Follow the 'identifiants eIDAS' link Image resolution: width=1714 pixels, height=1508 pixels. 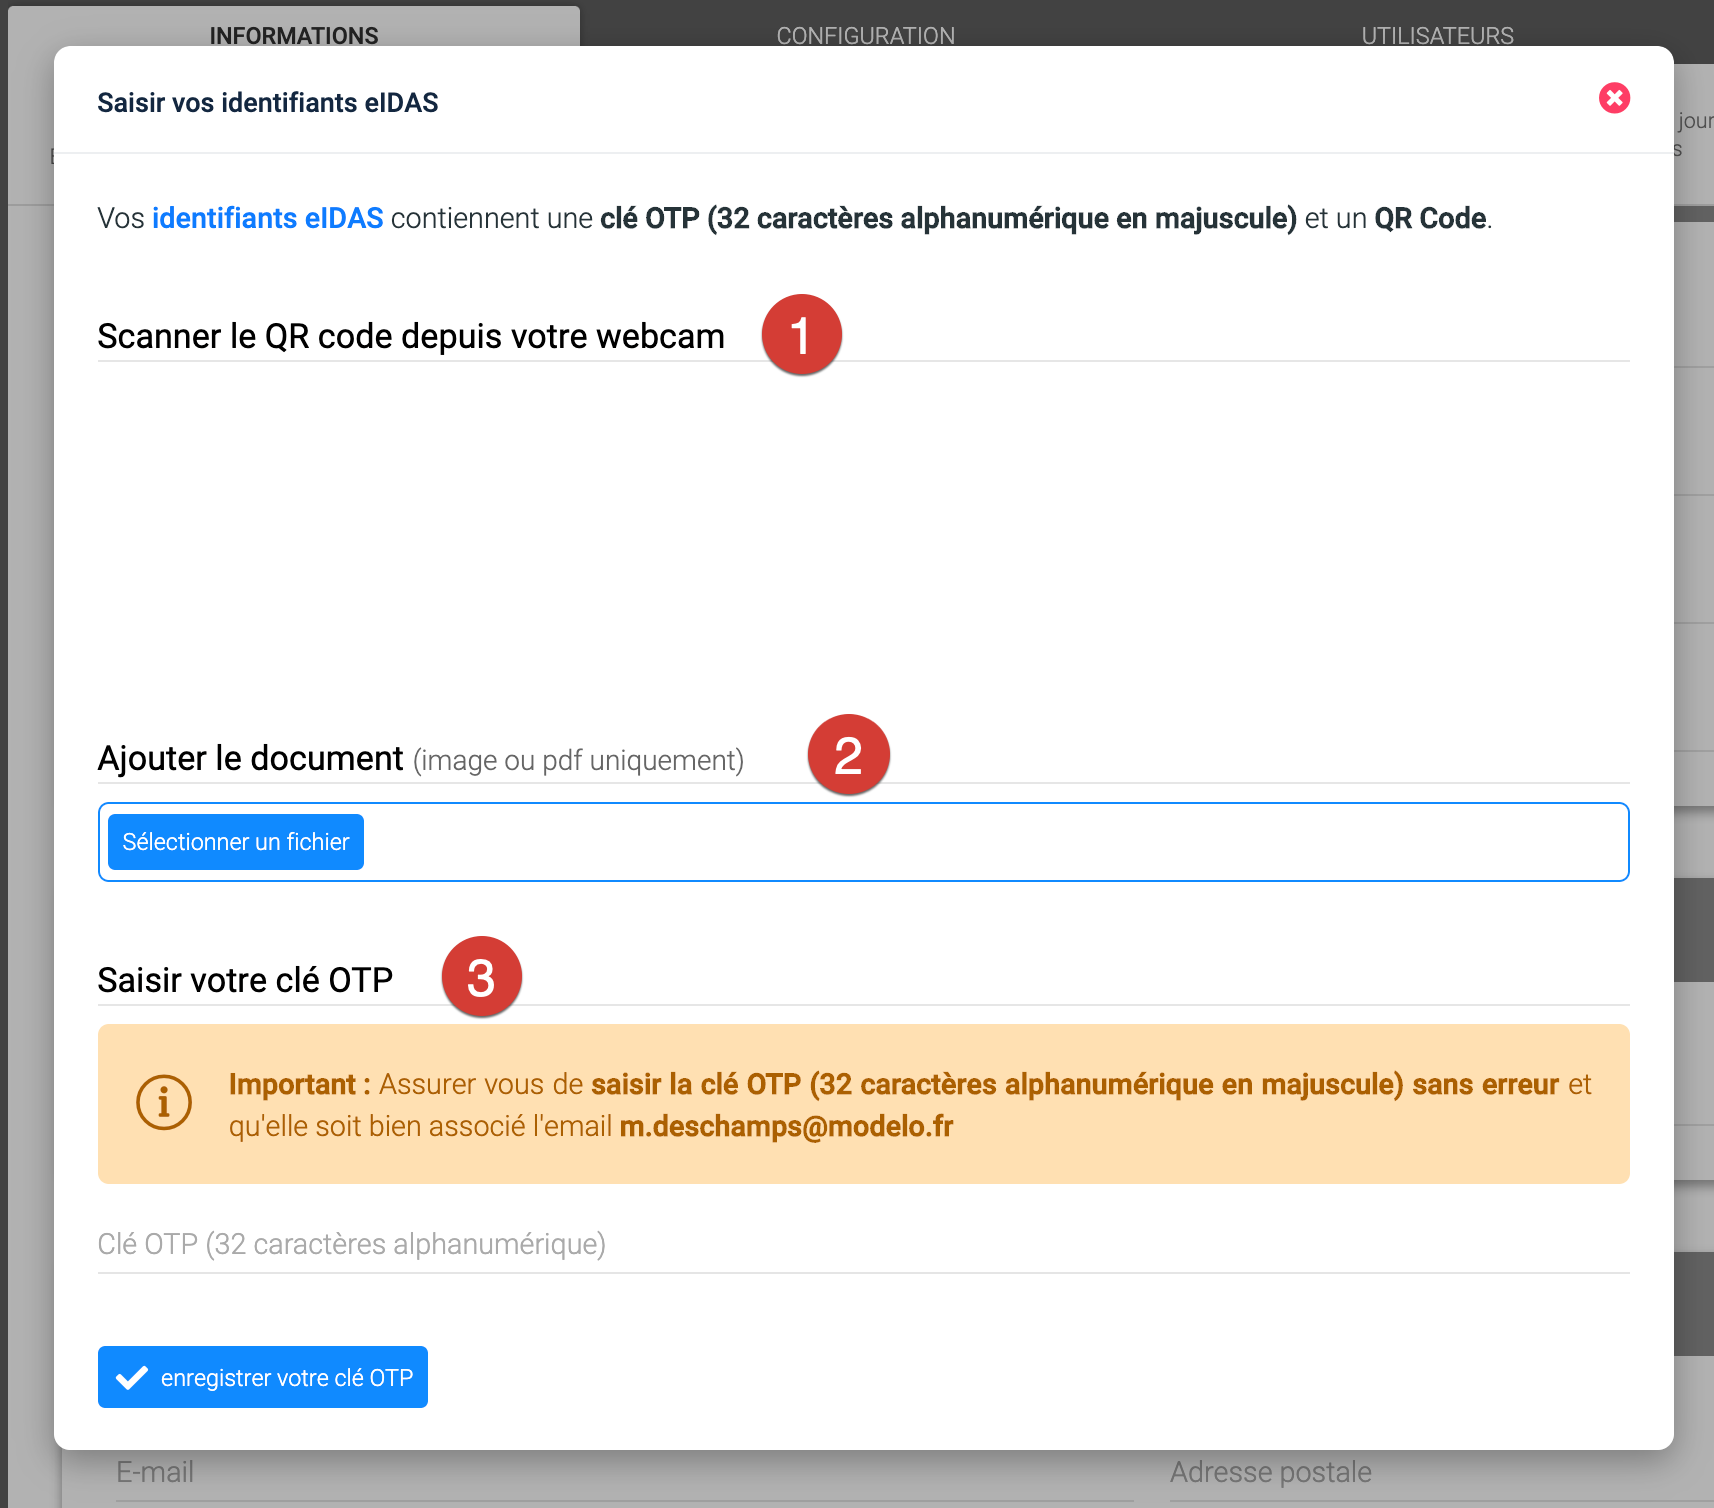click(x=267, y=218)
